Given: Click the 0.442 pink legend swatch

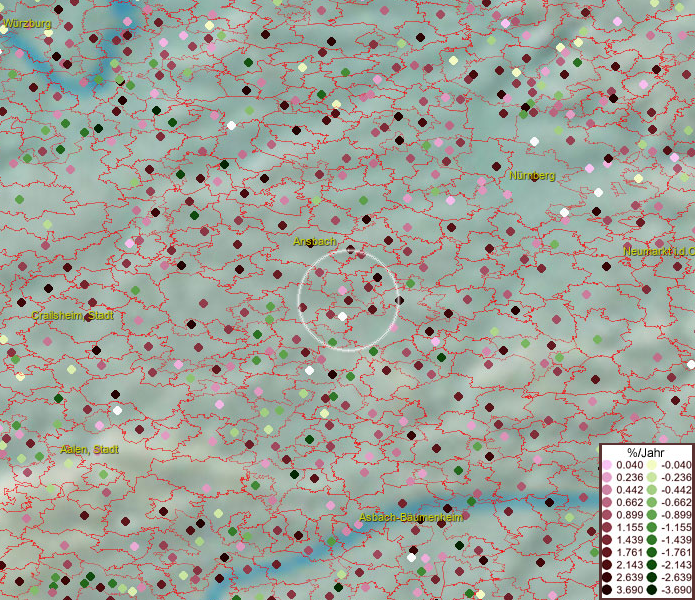Looking at the screenshot, I should click(607, 490).
